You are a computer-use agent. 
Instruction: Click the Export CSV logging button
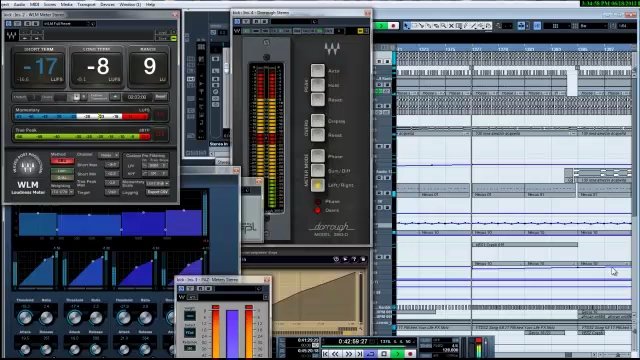[x=158, y=192]
